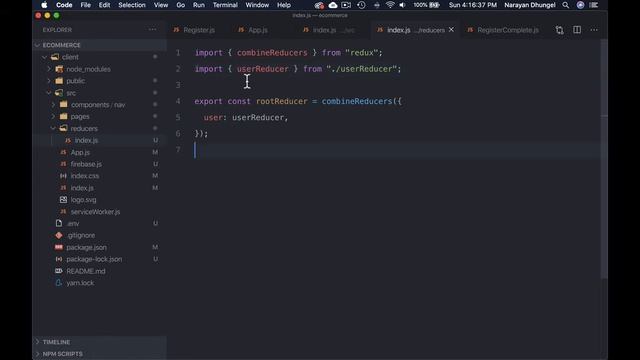
Task: Click the yarn icon beside yarn.lock
Action: tap(59, 283)
